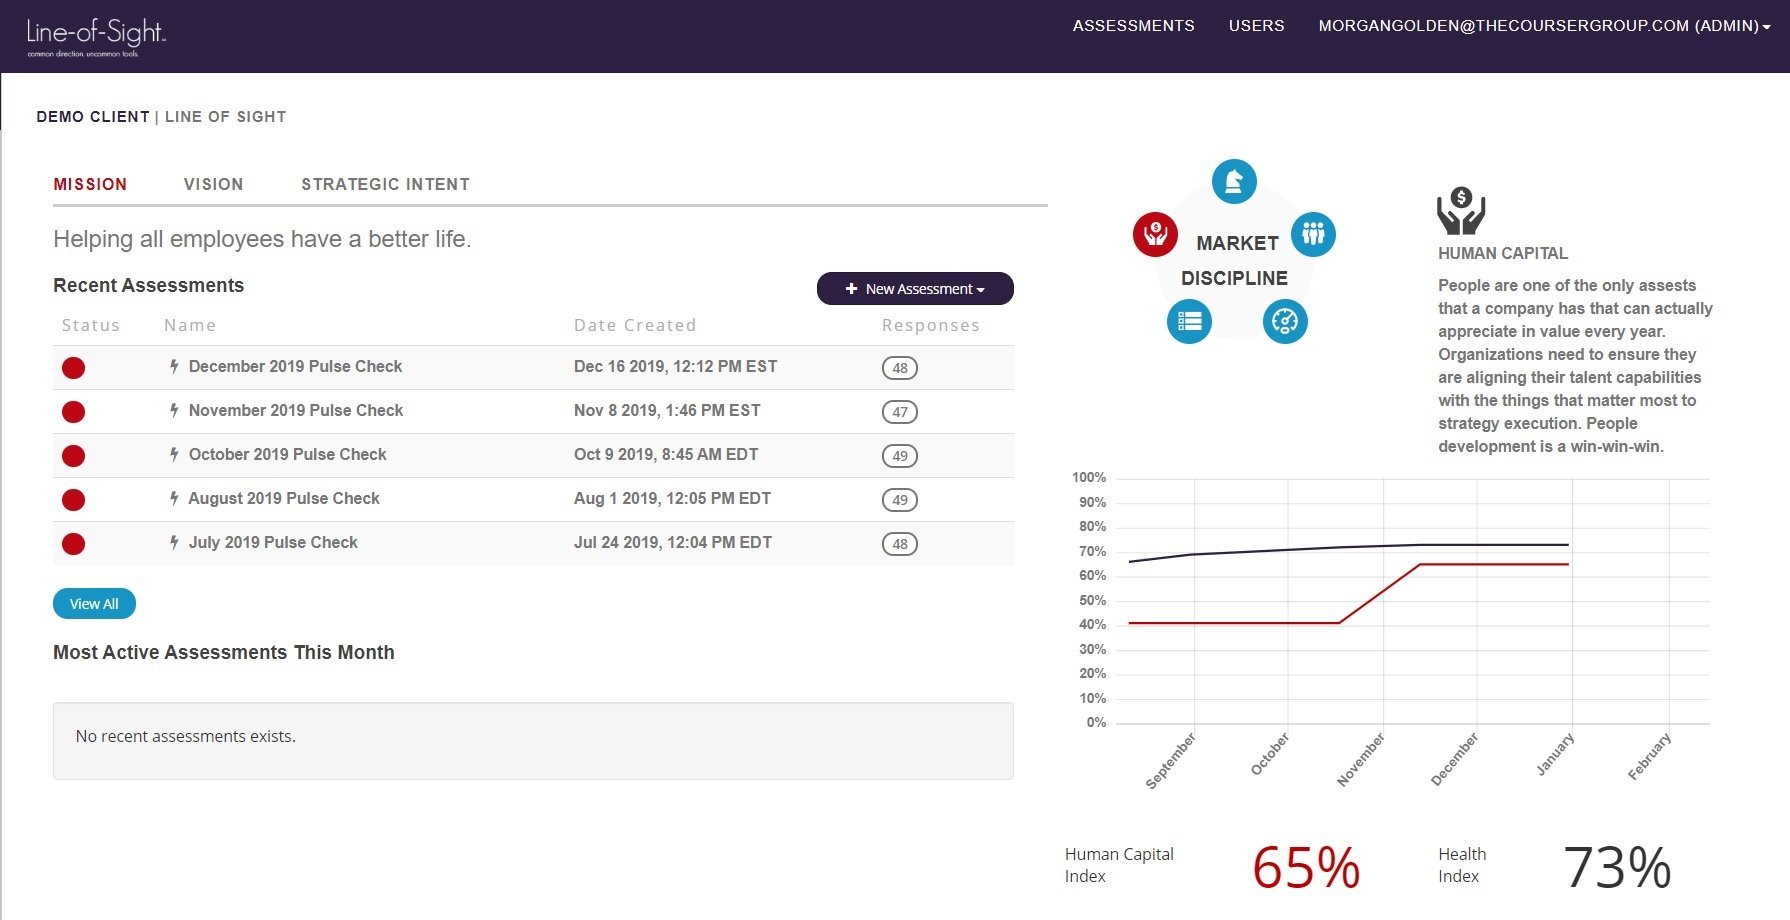1790x920 pixels.
Task: Click the 47 responses badge for November
Action: [x=900, y=412]
